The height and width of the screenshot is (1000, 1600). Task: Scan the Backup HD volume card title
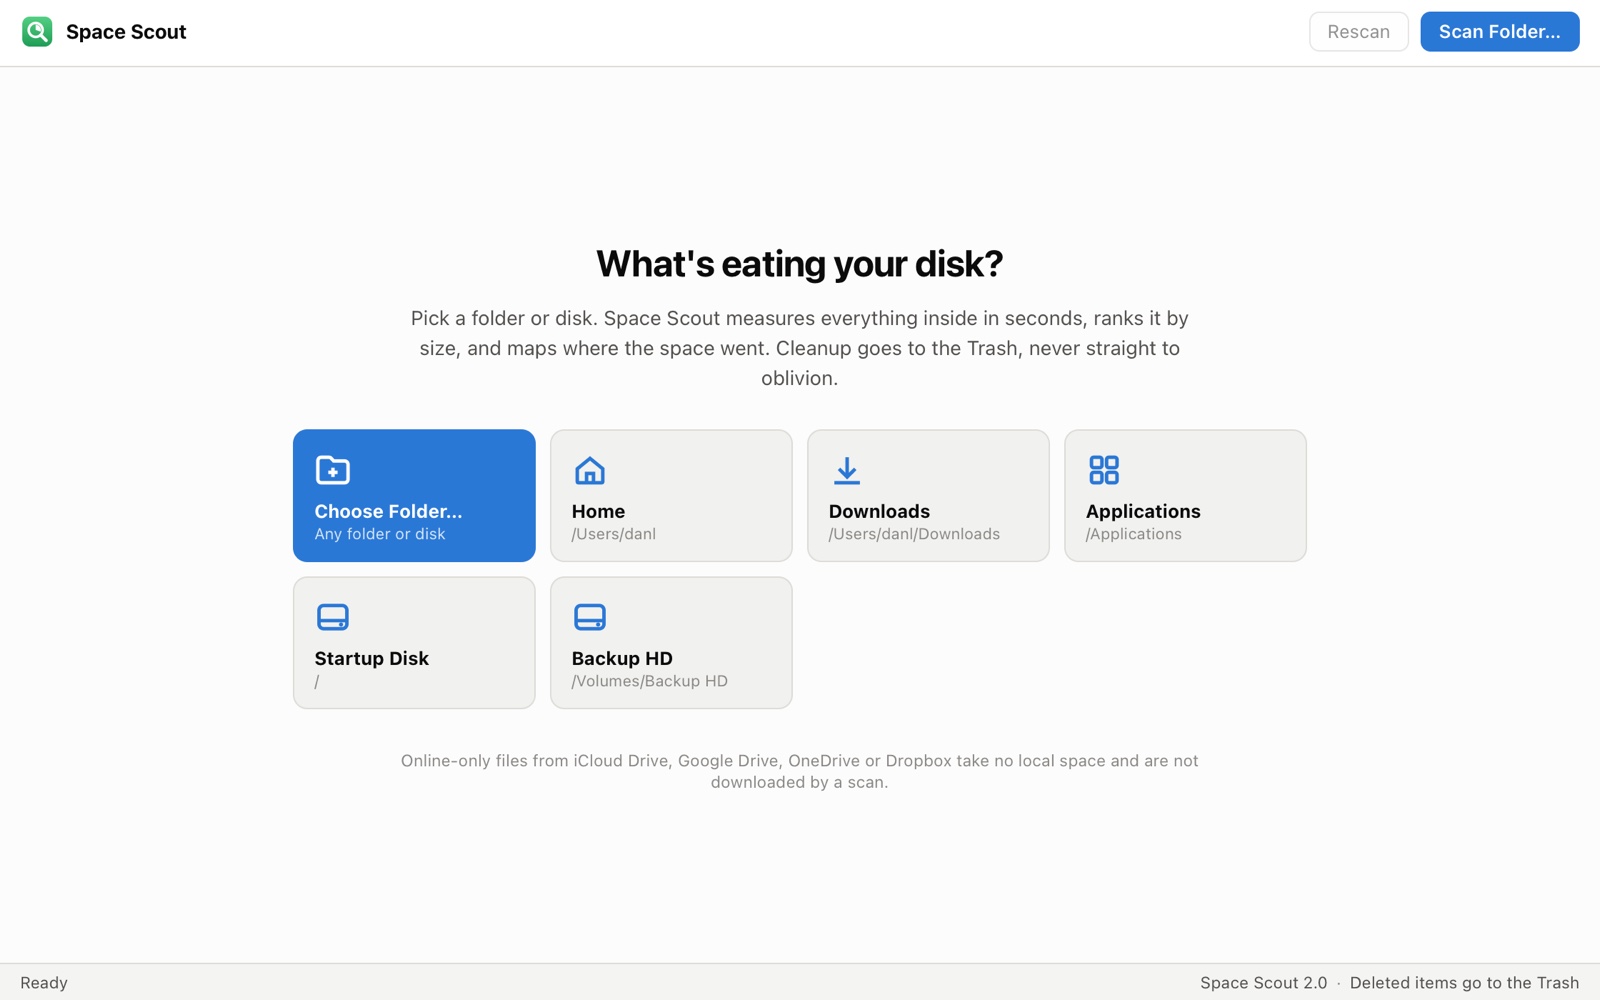622,658
